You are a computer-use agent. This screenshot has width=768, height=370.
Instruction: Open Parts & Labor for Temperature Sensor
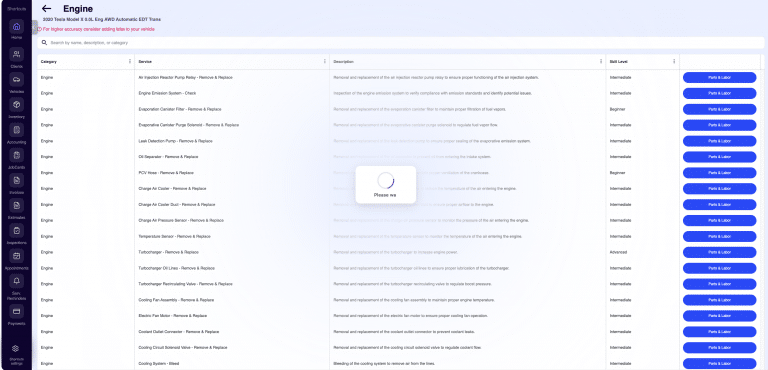pos(720,236)
